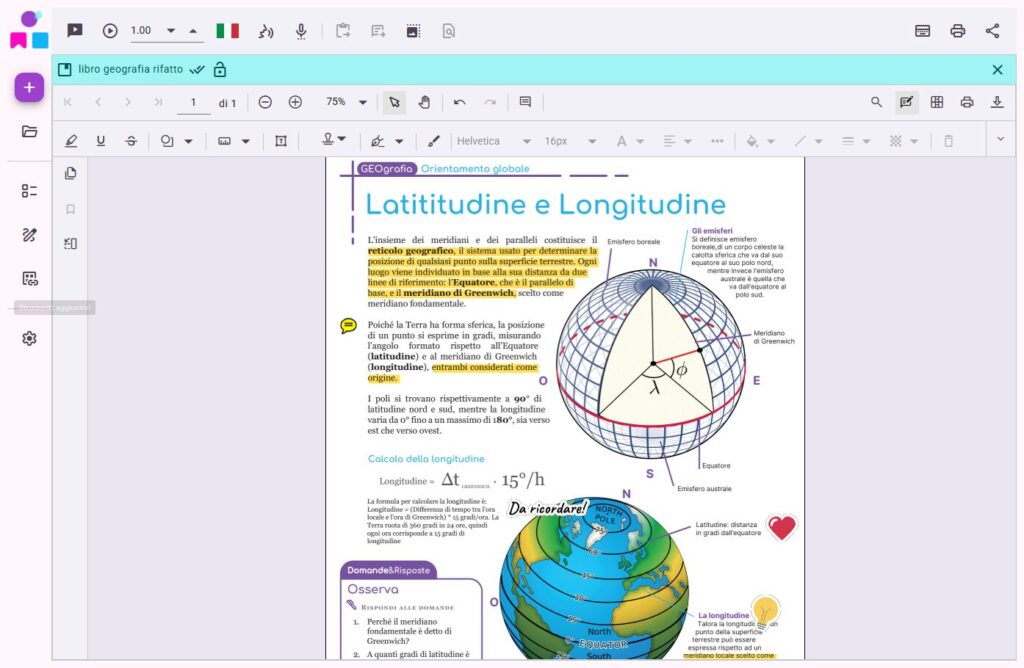This screenshot has height=668, width=1024.
Task: Click the page number input field
Action: tap(193, 102)
